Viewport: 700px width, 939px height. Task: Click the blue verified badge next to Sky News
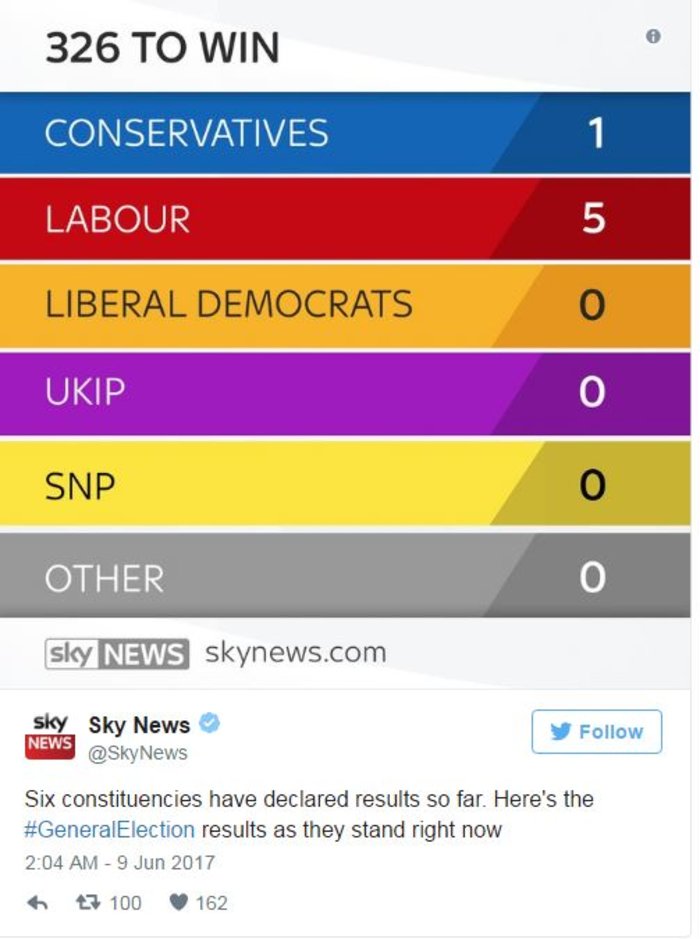pos(210,723)
